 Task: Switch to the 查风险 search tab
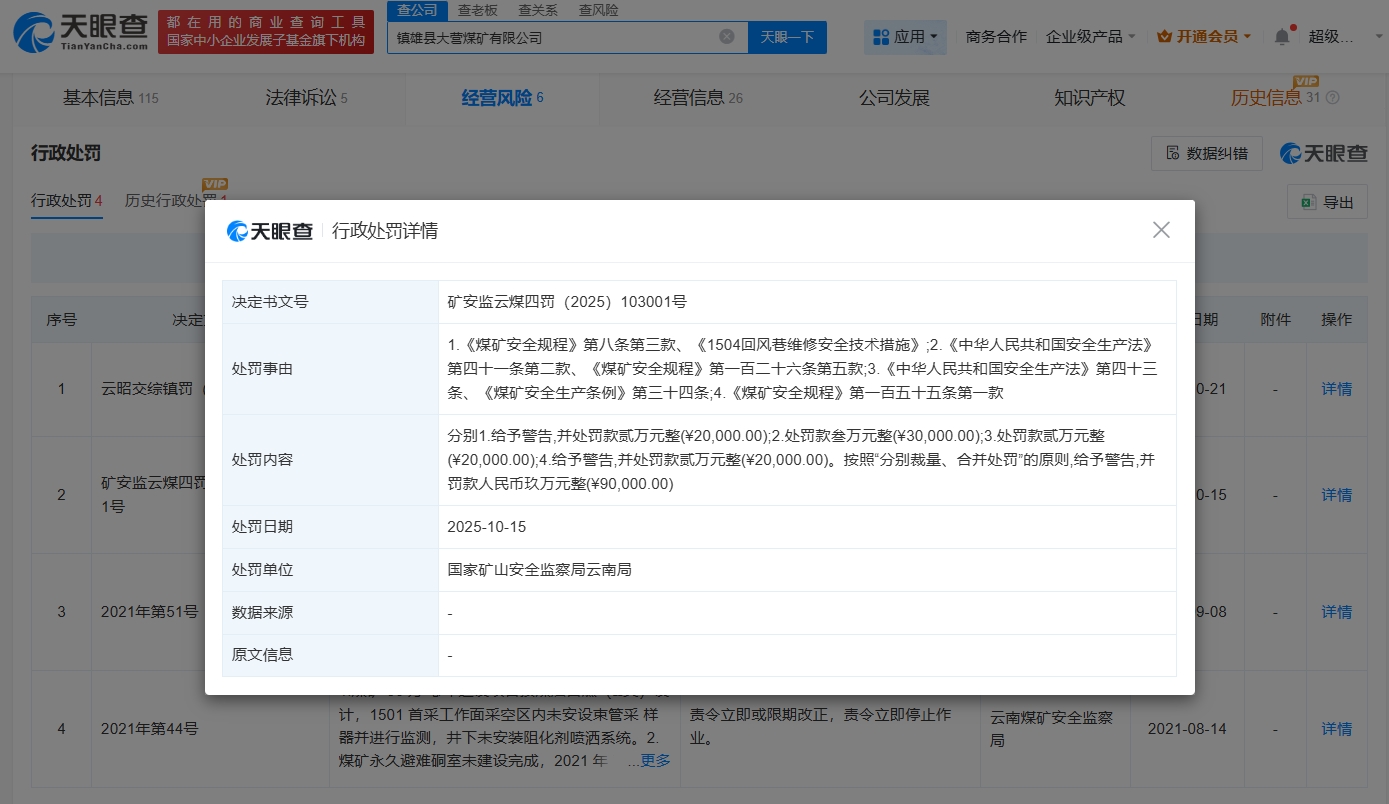coord(598,10)
